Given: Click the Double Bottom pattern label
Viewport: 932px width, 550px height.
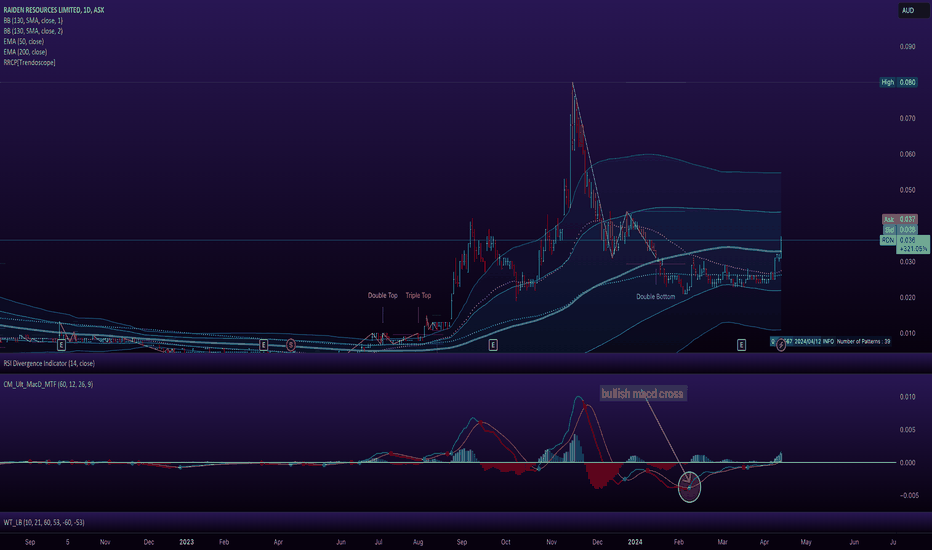Looking at the screenshot, I should 656,297.
